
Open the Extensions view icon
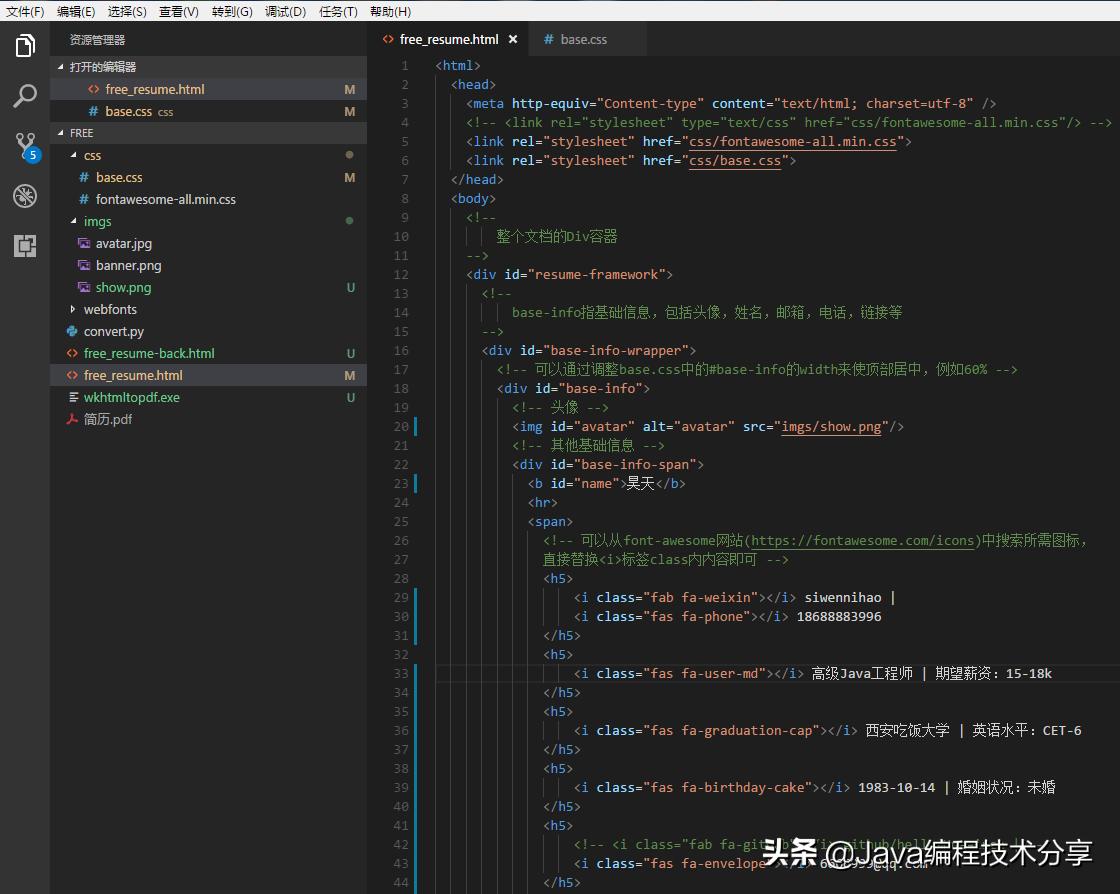click(x=25, y=246)
